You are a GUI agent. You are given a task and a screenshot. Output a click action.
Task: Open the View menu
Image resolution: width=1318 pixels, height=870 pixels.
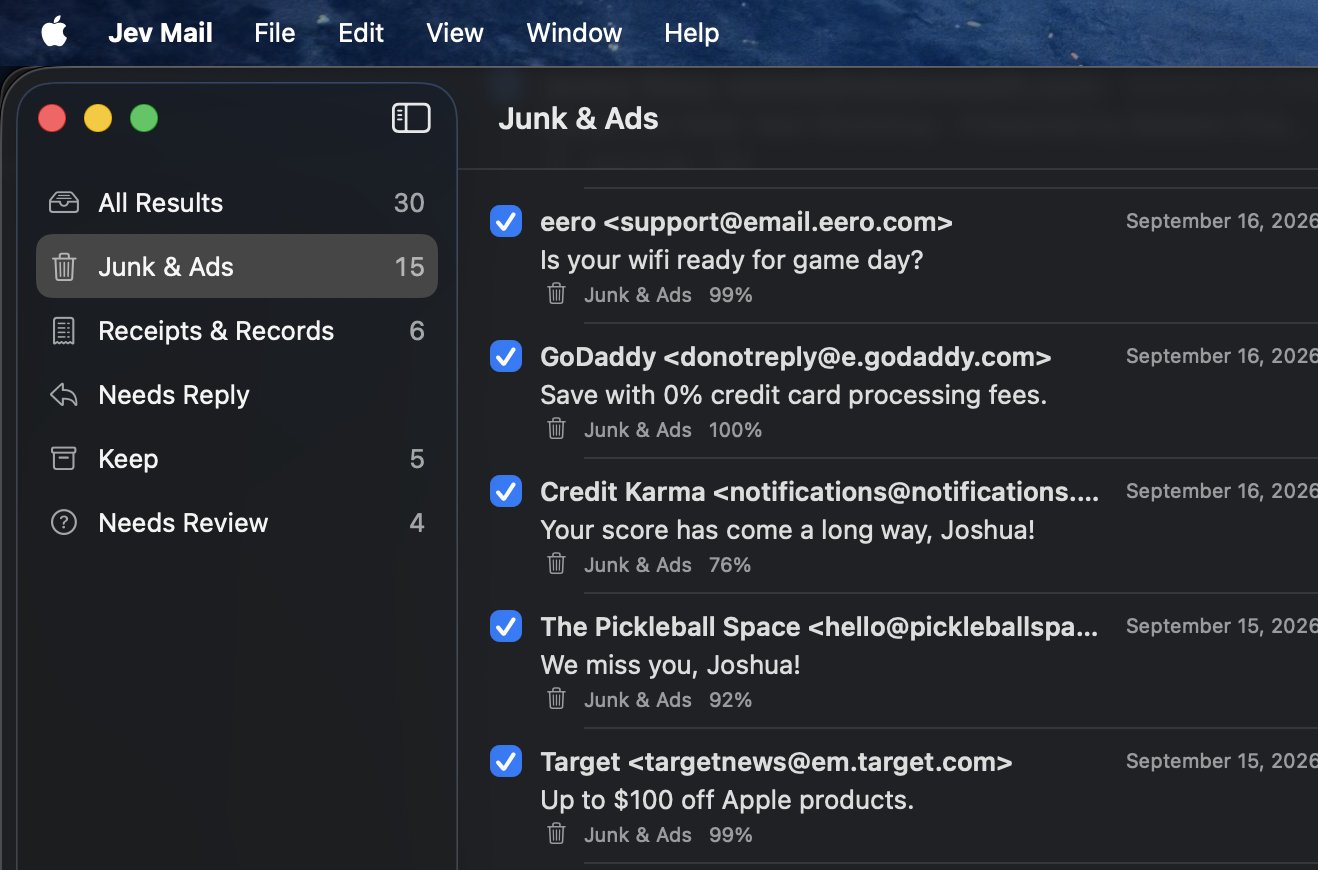pyautogui.click(x=455, y=33)
